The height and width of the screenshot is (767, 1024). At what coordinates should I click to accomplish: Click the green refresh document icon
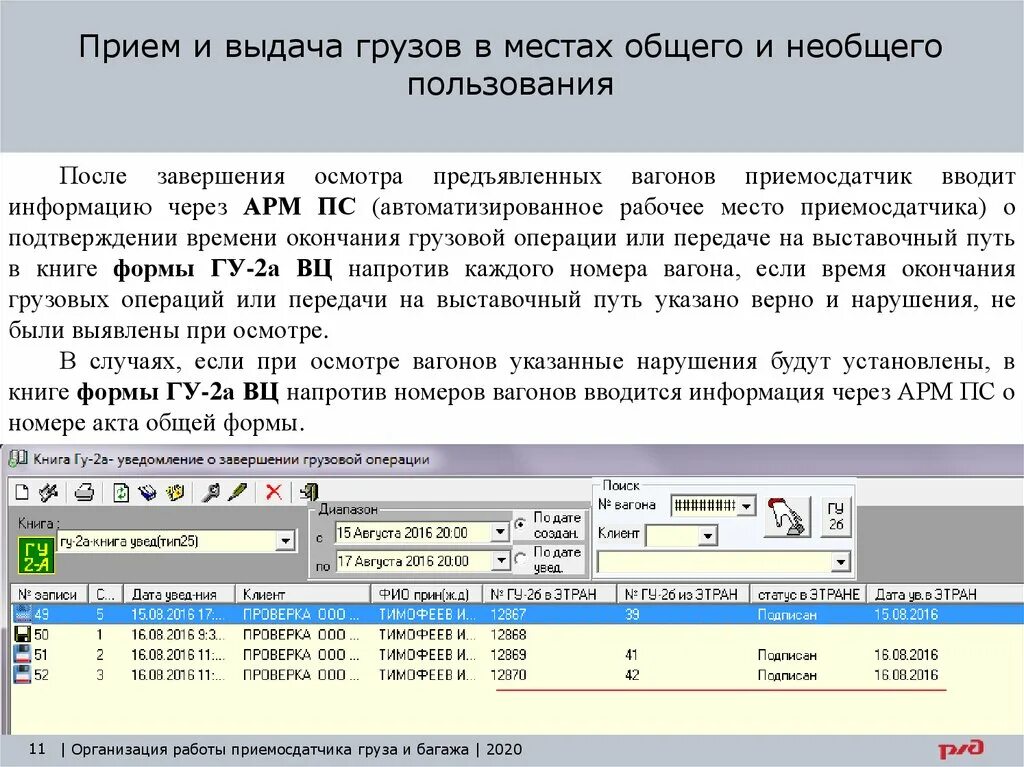click(121, 492)
